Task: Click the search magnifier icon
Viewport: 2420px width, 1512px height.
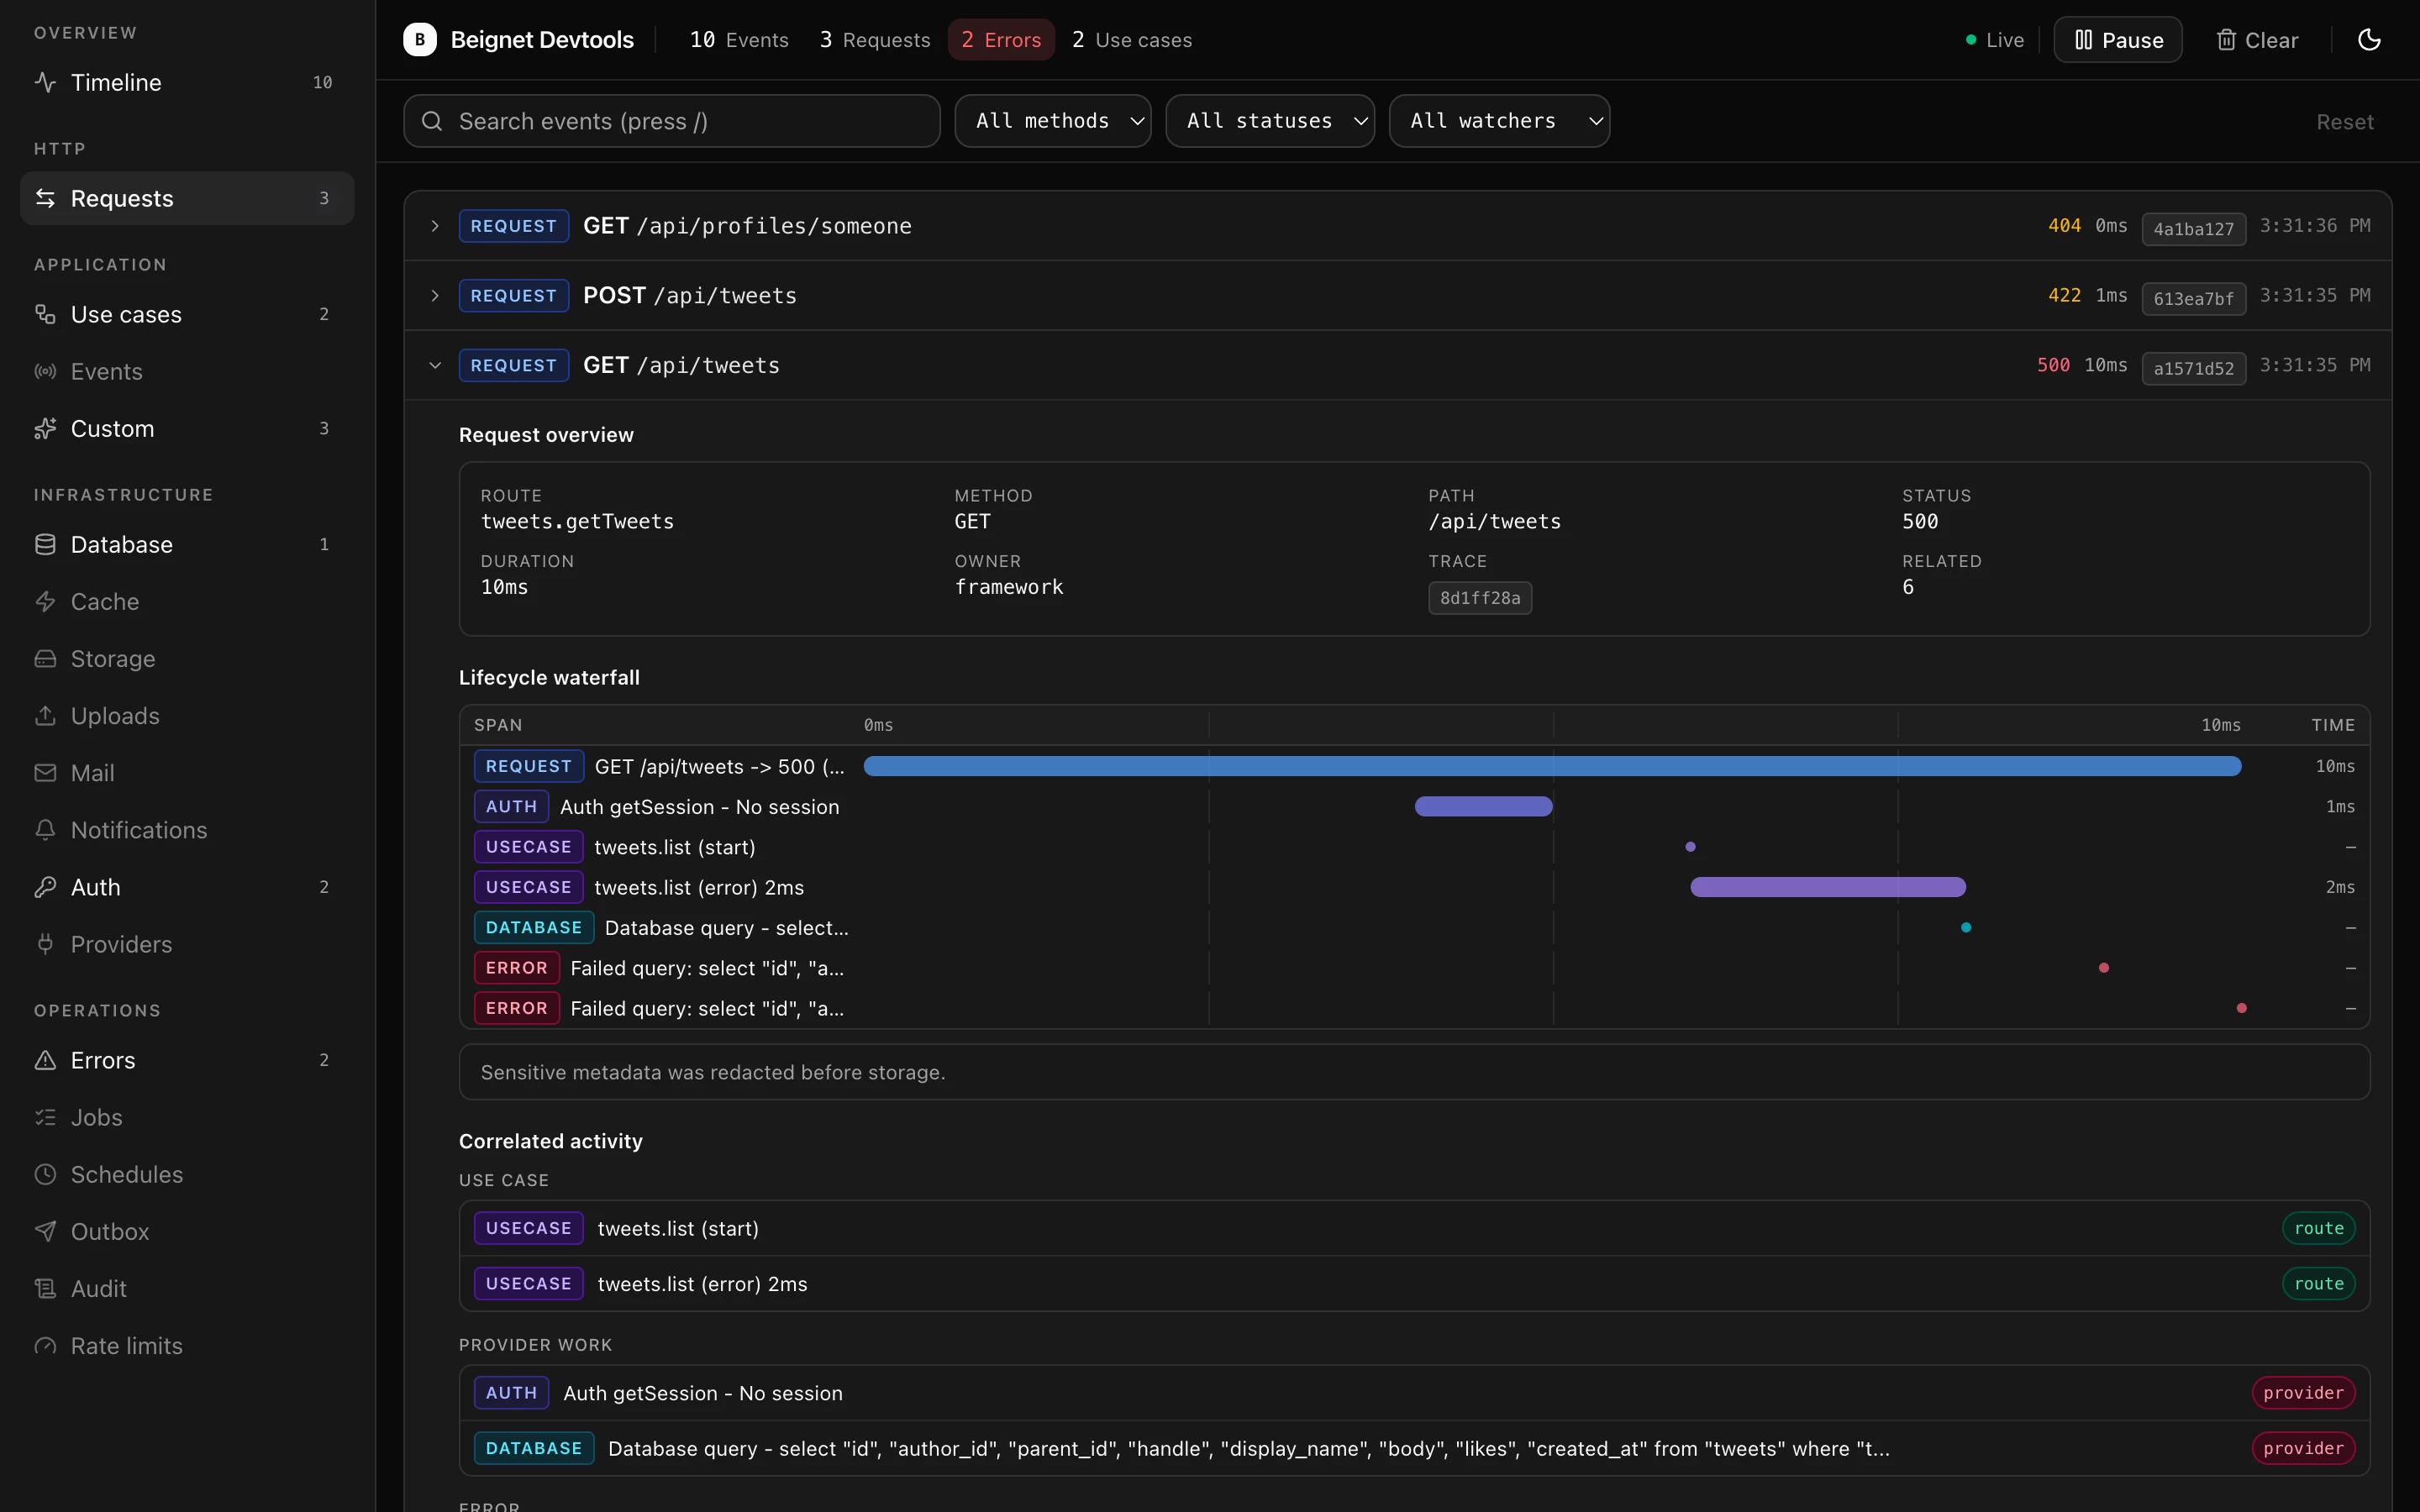Action: [x=432, y=121]
